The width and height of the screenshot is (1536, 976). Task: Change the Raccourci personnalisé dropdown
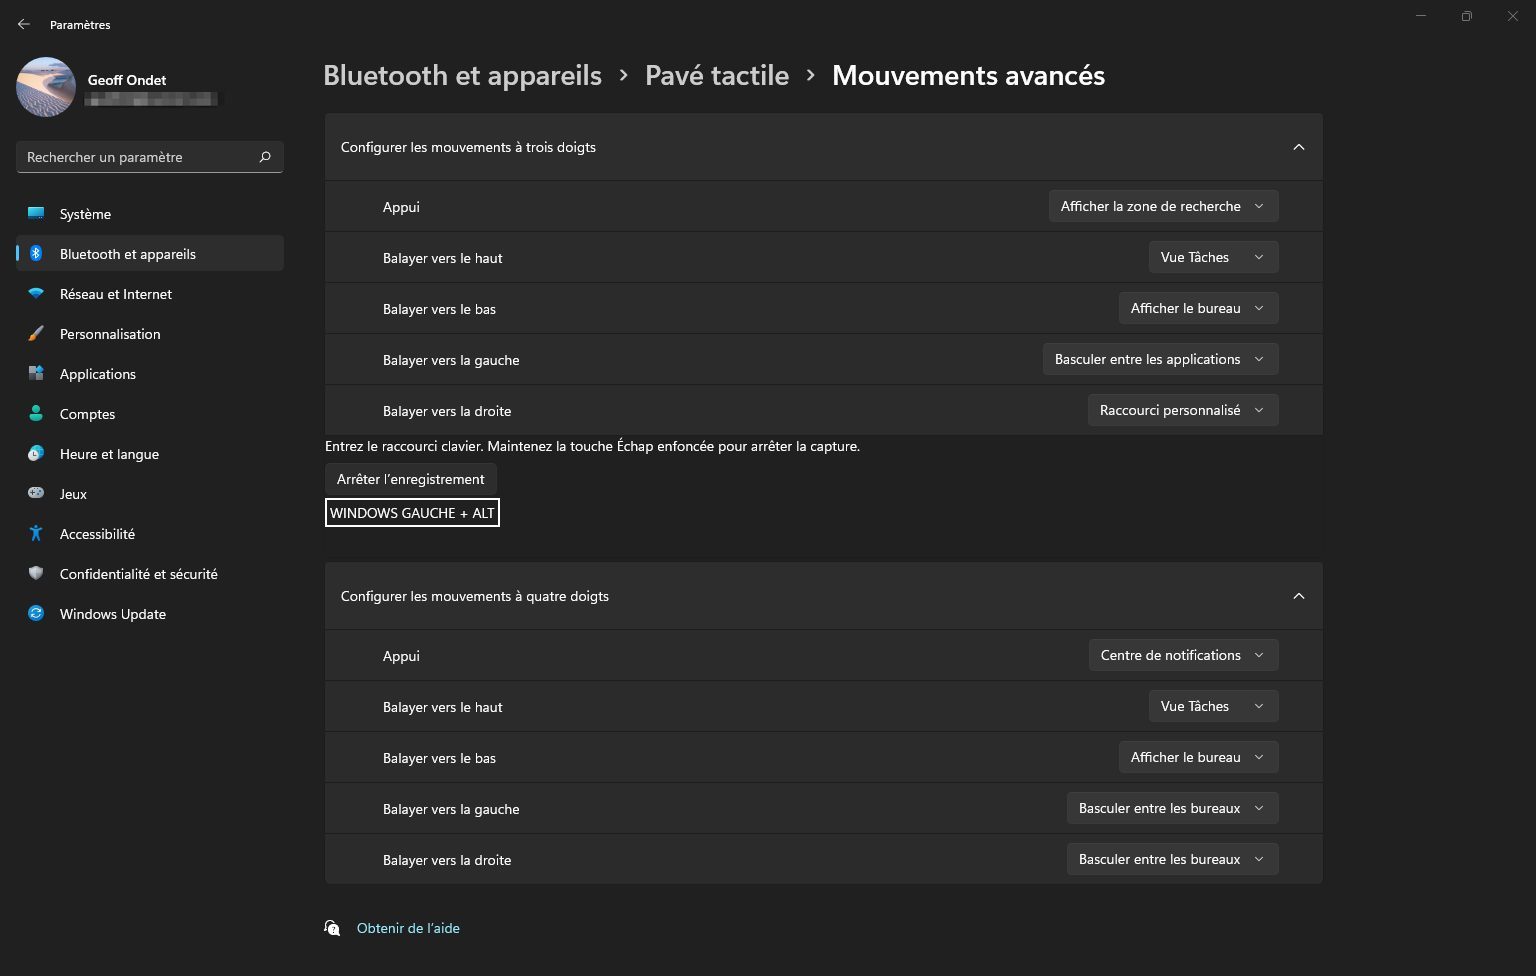click(x=1183, y=410)
